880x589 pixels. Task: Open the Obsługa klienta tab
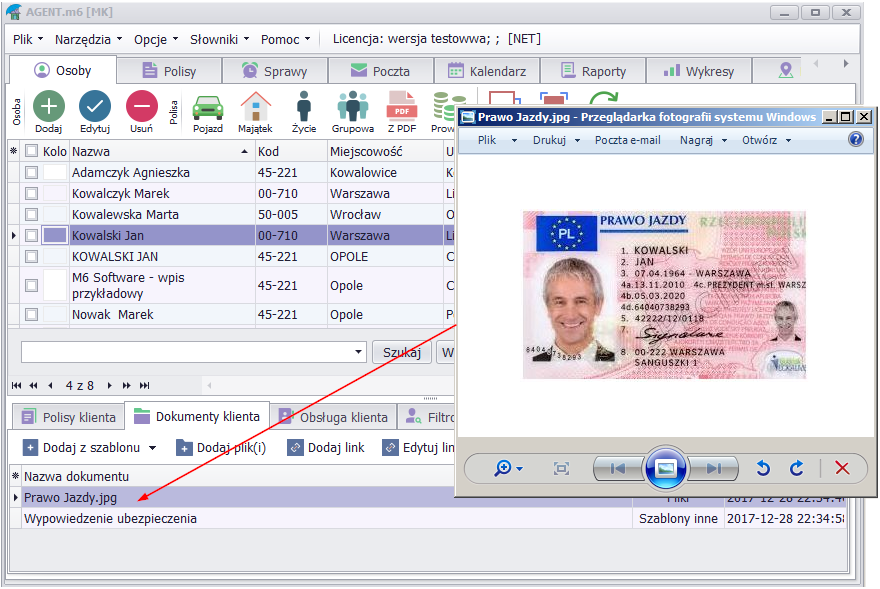click(x=333, y=417)
